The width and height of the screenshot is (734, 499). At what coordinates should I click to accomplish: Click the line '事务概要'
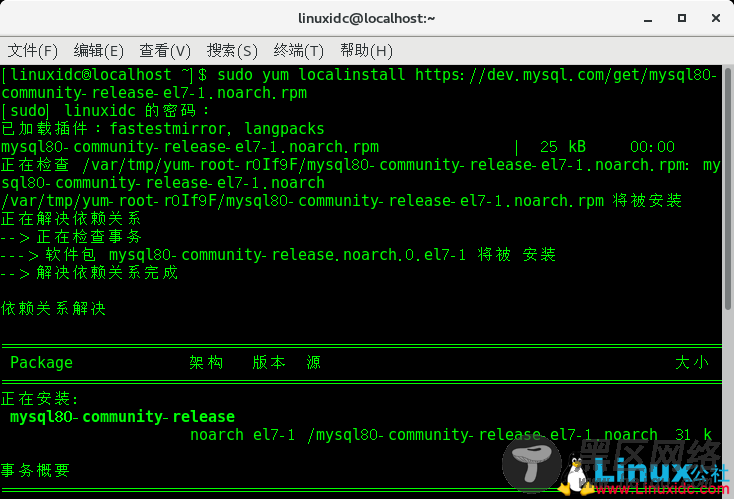pyautogui.click(x=35, y=470)
